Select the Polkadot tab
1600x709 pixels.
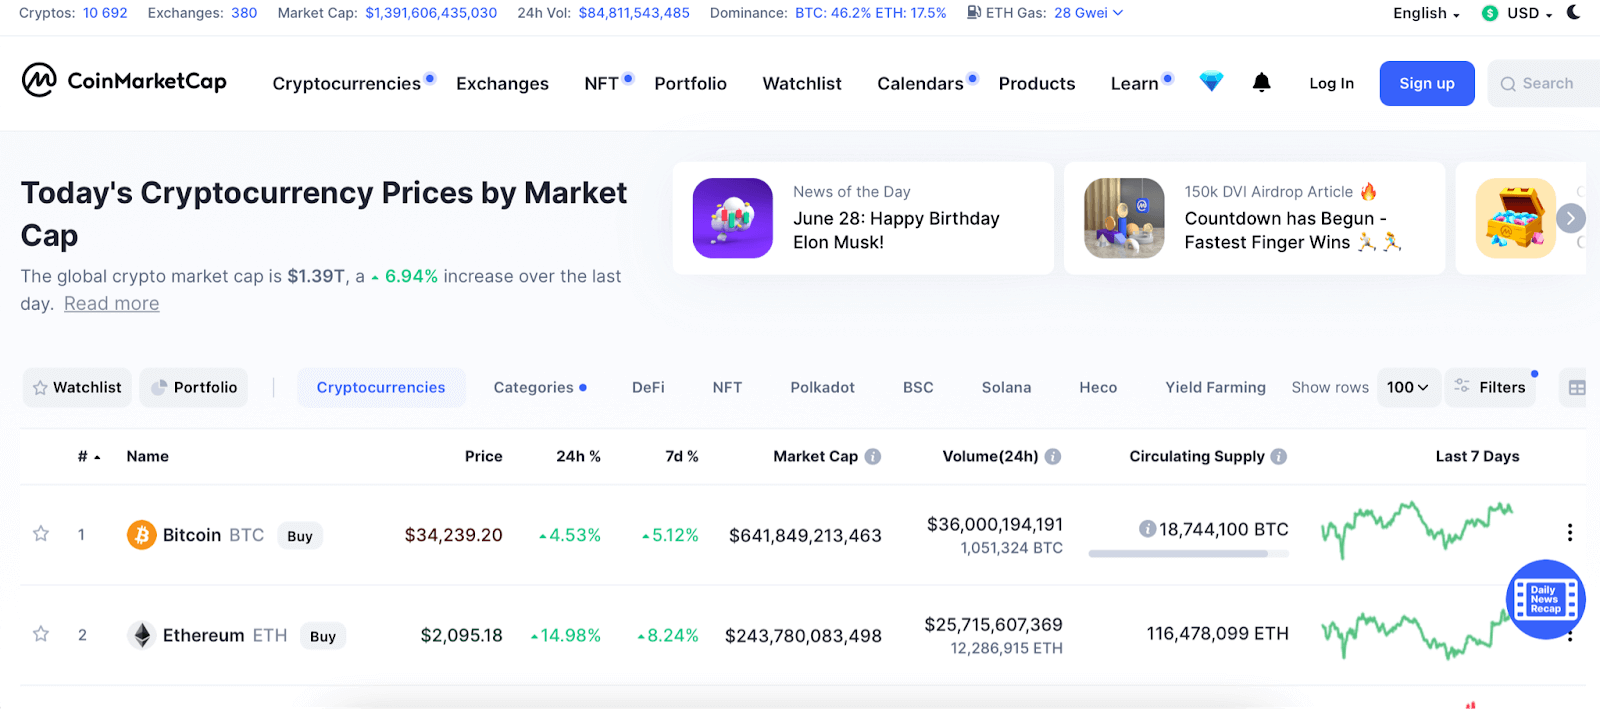point(822,387)
